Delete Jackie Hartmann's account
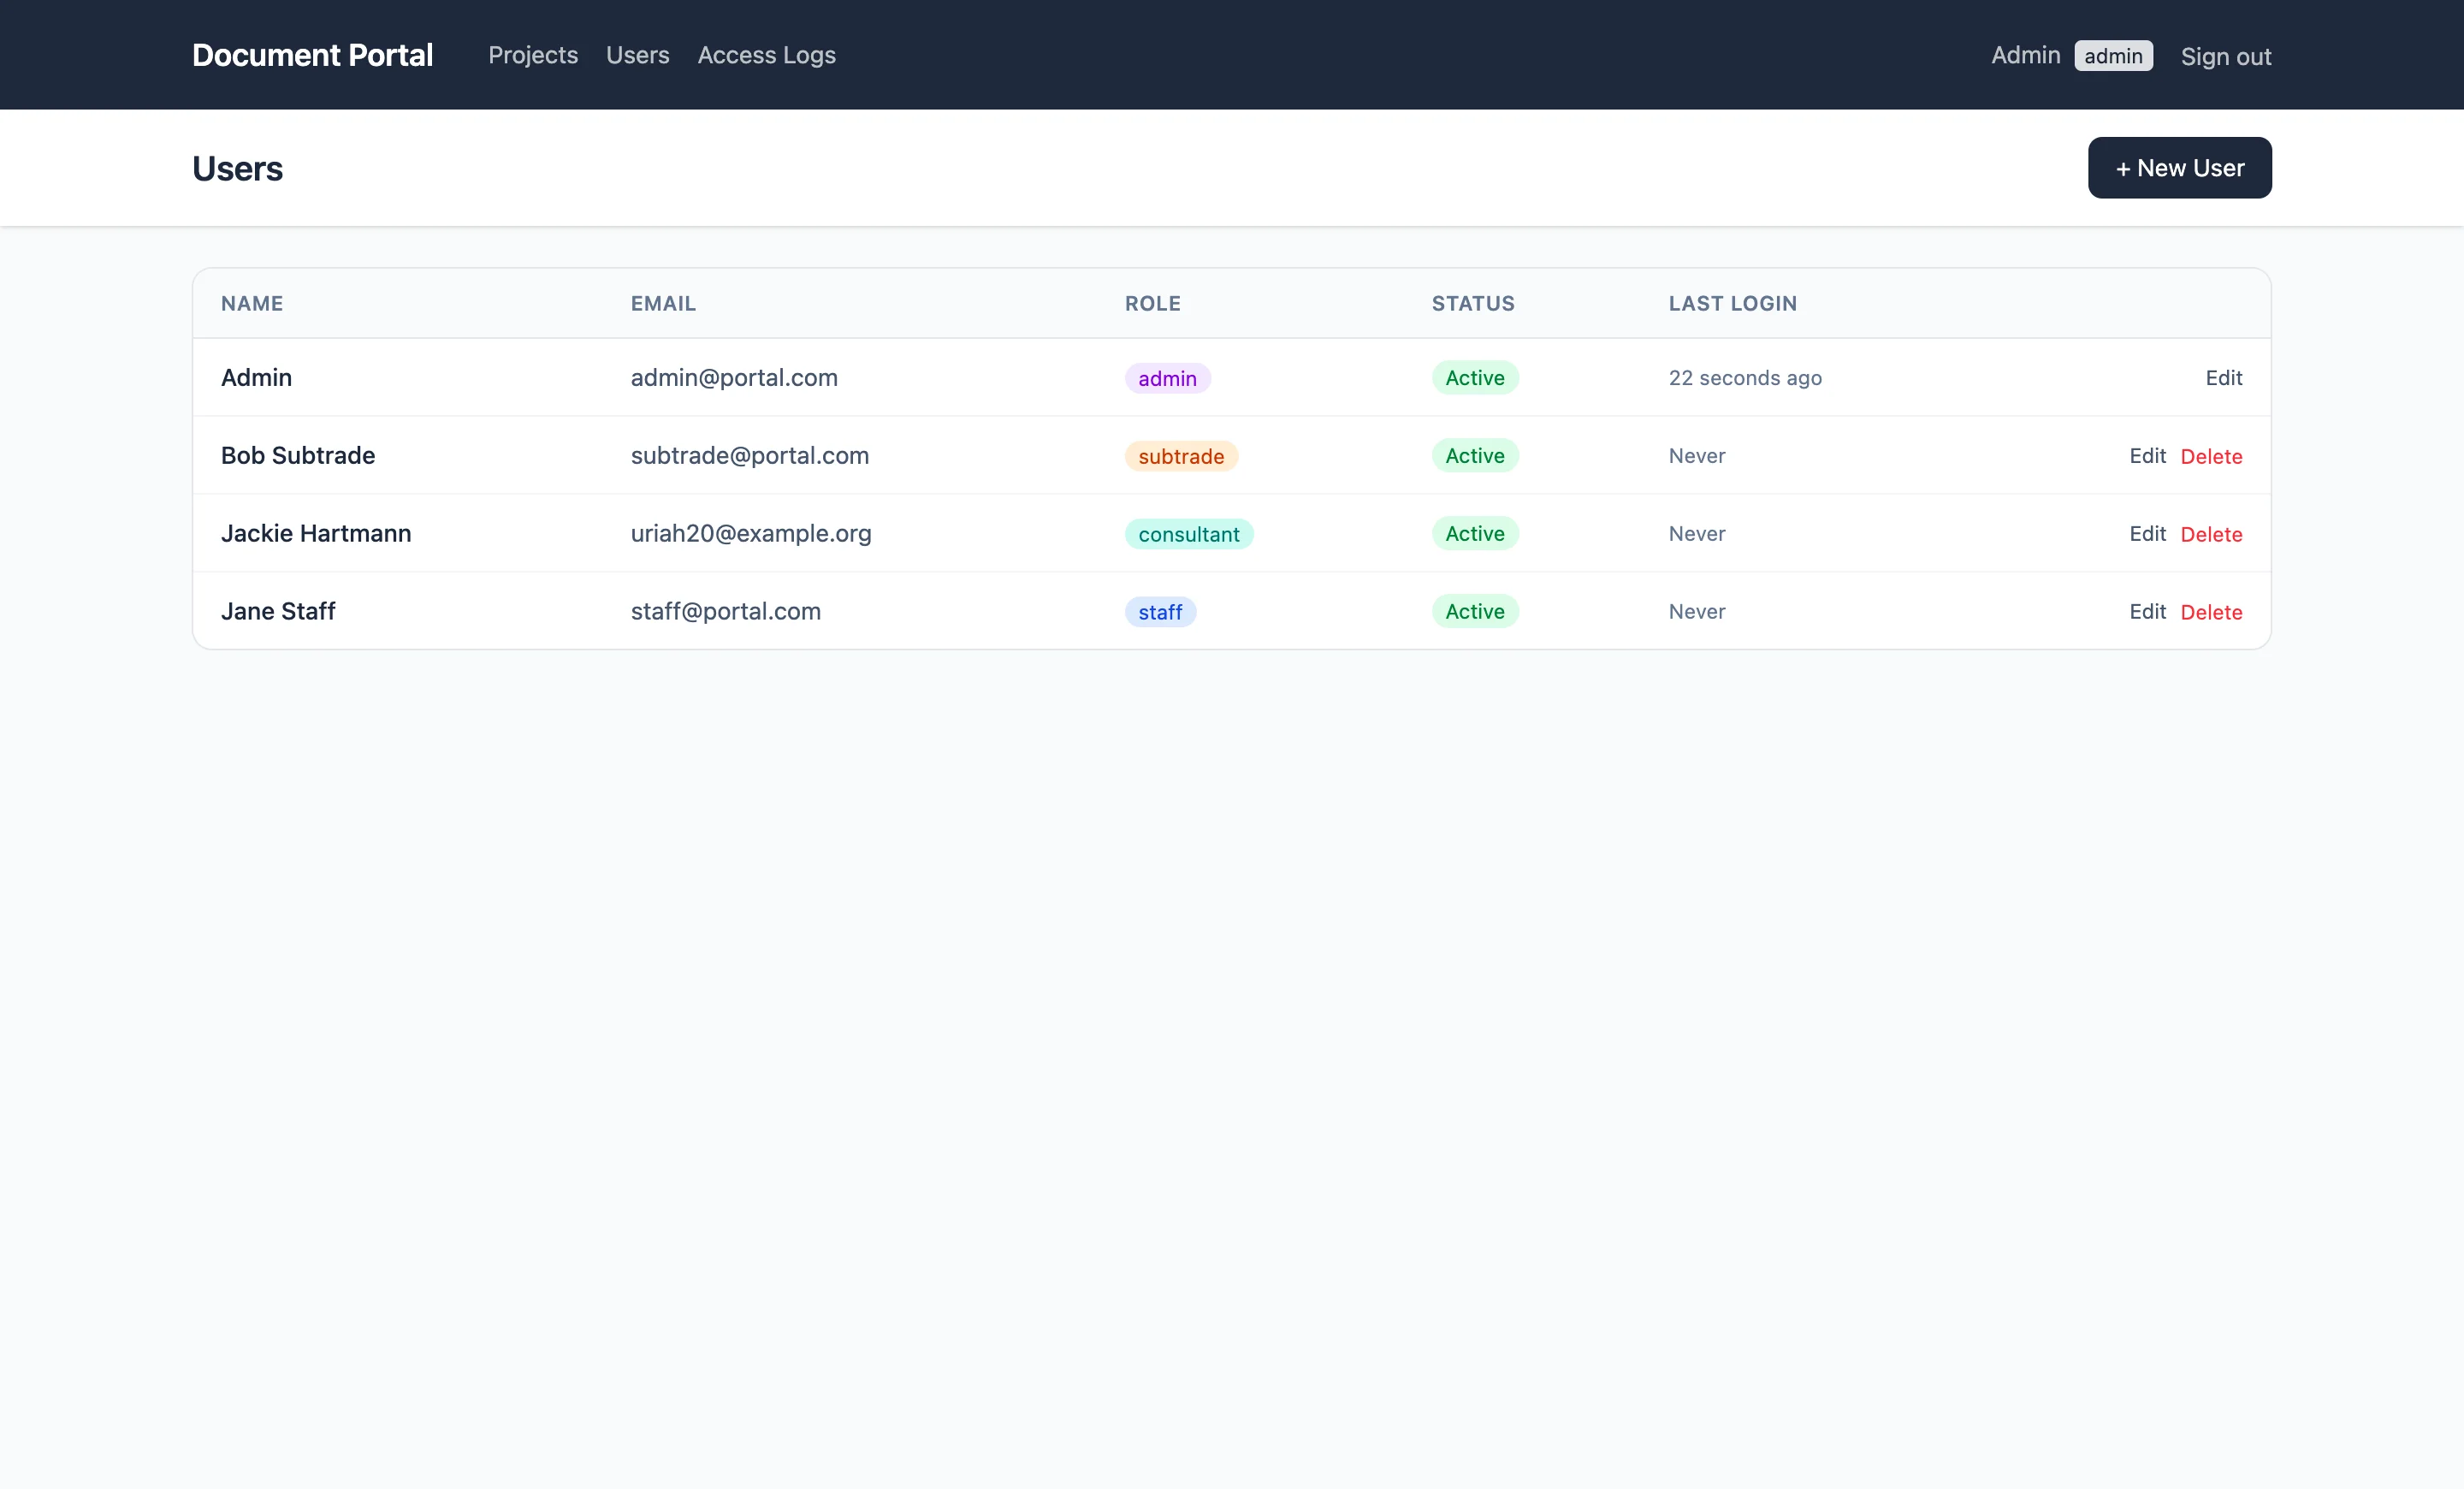Viewport: 2464px width, 1489px height. (2211, 534)
